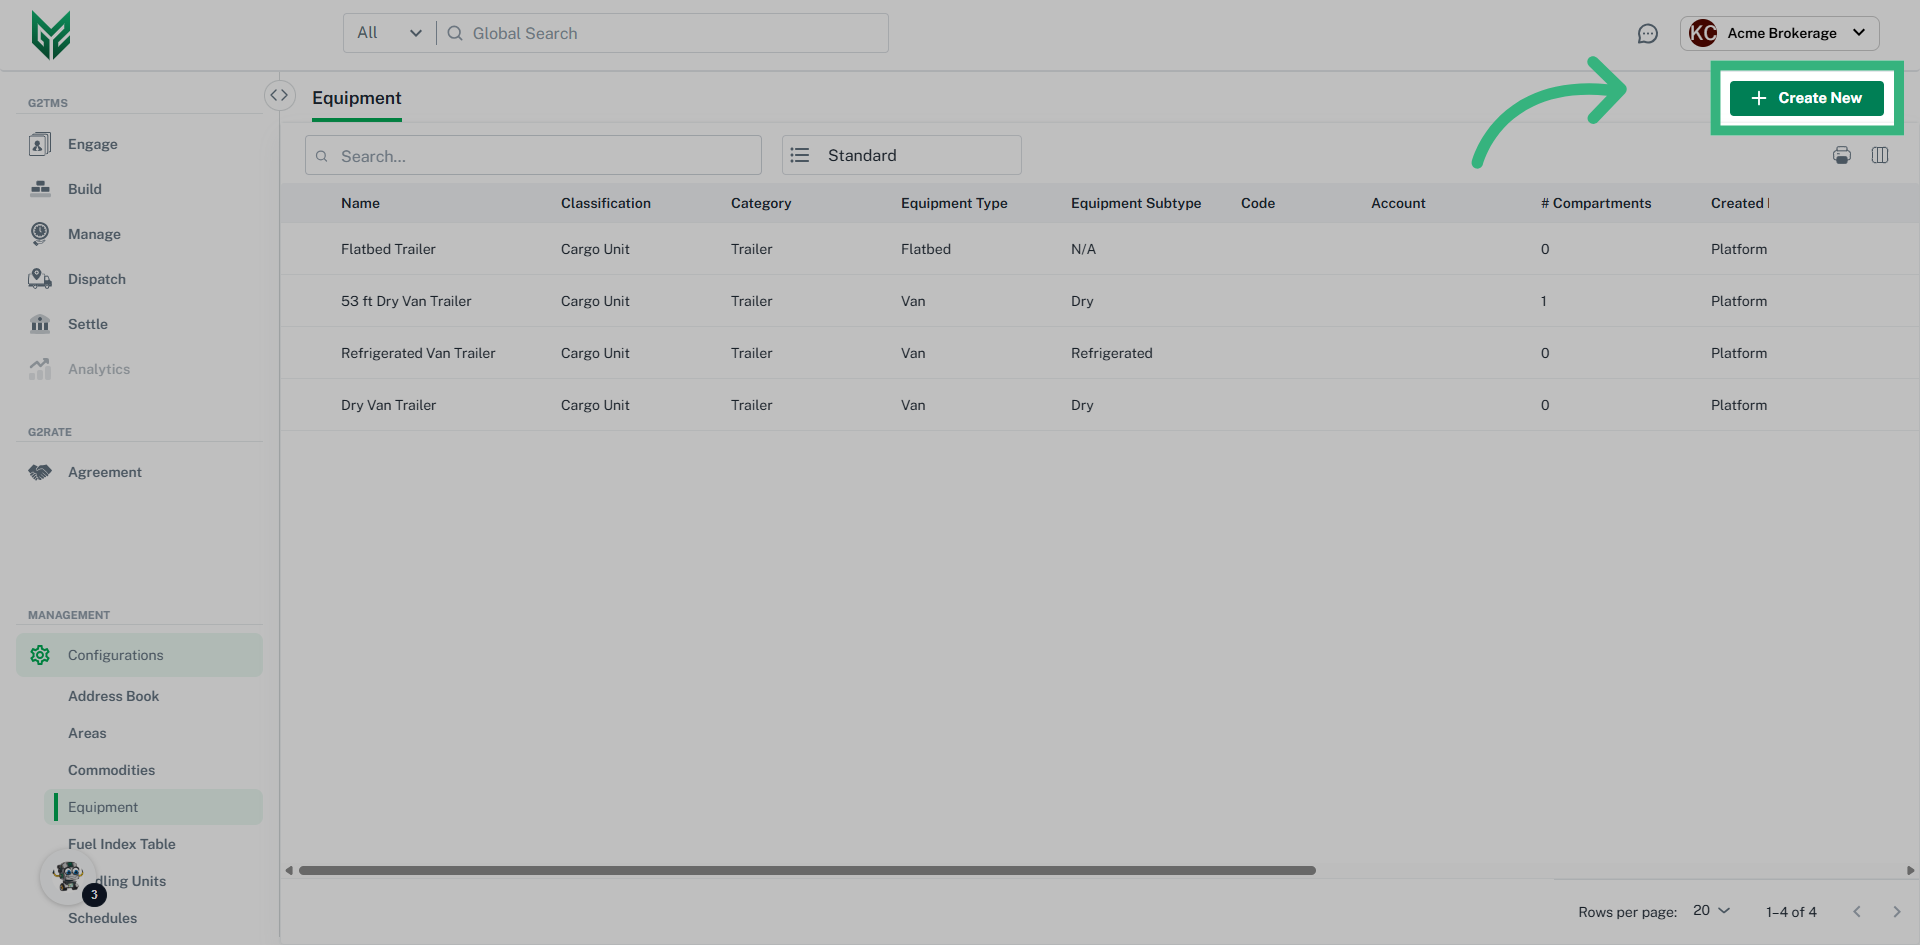Open the column layout icon

point(1879,155)
